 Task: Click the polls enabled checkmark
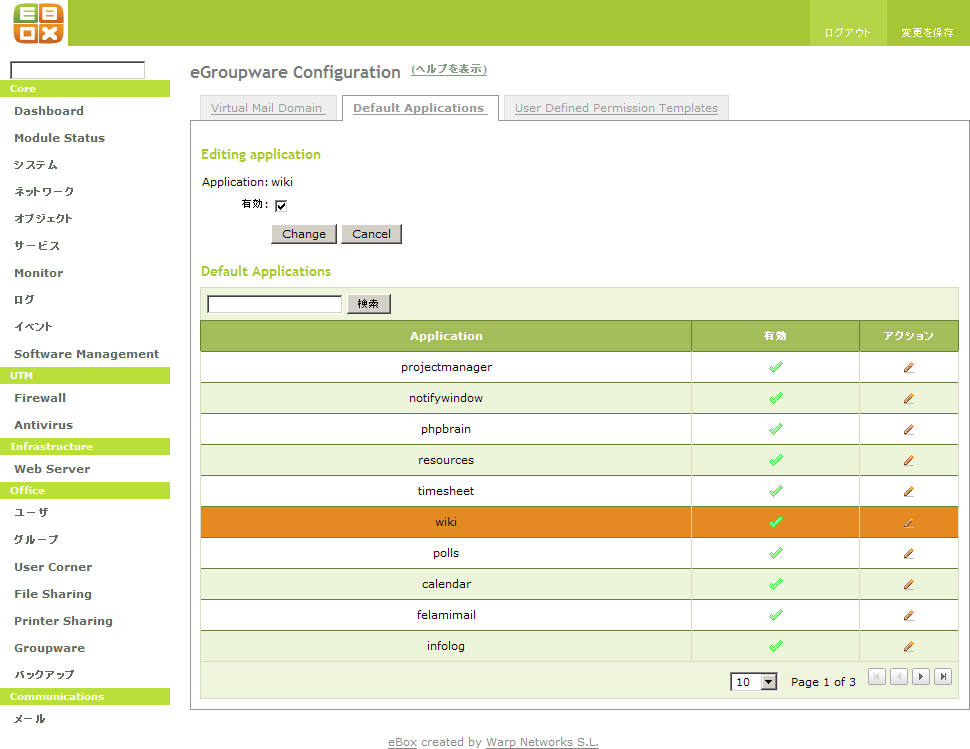coord(776,553)
